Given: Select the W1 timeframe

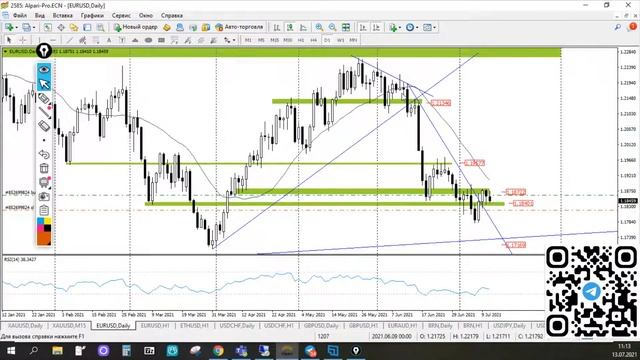Looking at the screenshot, I should [340, 40].
